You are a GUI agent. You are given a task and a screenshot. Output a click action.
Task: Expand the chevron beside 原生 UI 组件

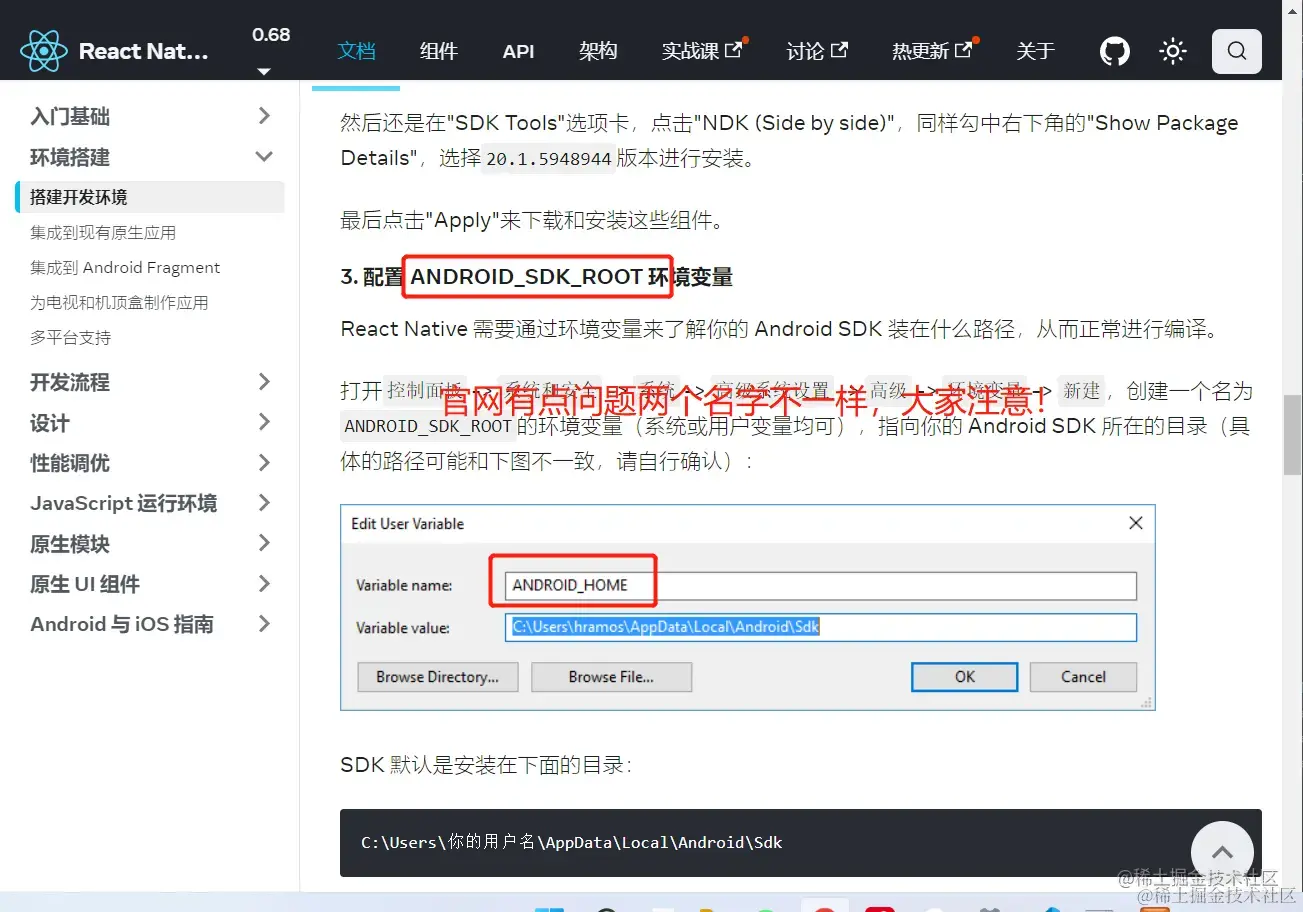coord(264,584)
